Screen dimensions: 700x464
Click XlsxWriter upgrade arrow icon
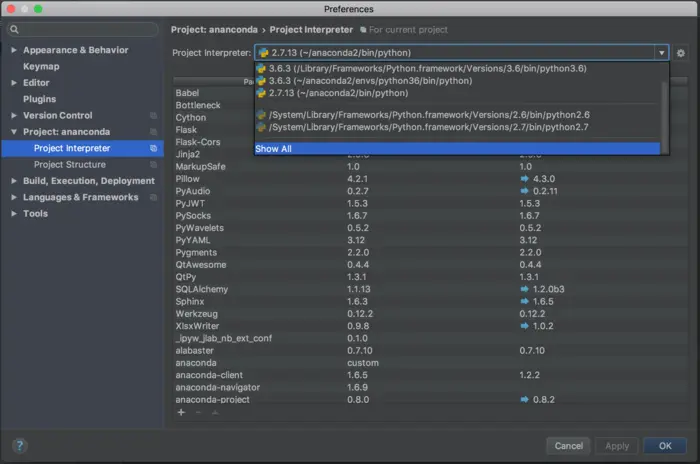[x=525, y=326]
